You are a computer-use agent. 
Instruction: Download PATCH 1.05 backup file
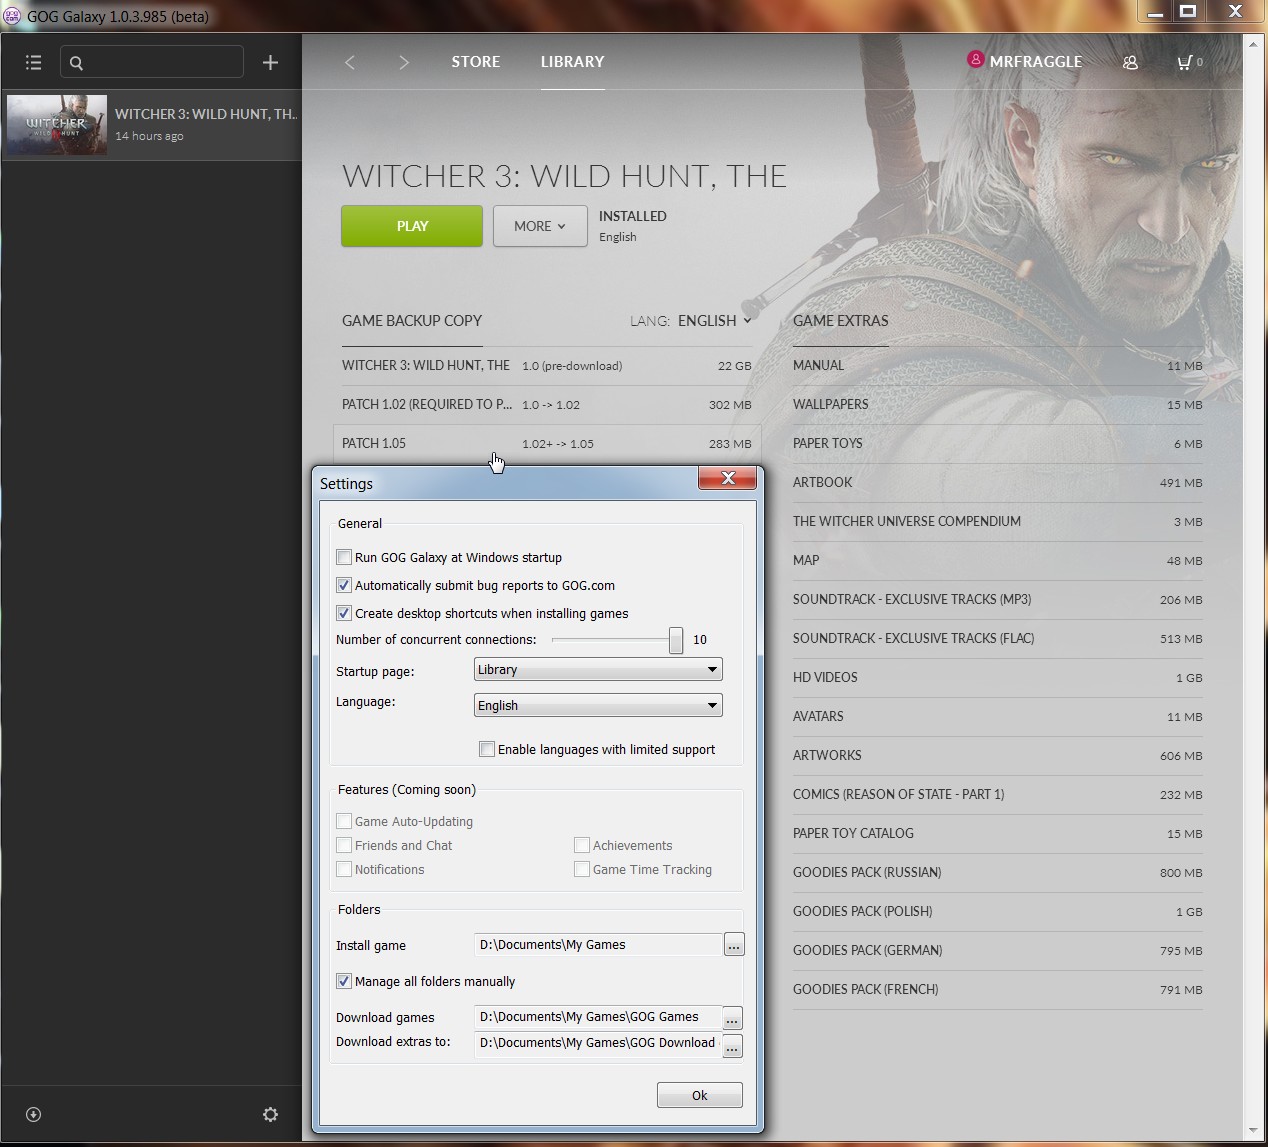547,444
